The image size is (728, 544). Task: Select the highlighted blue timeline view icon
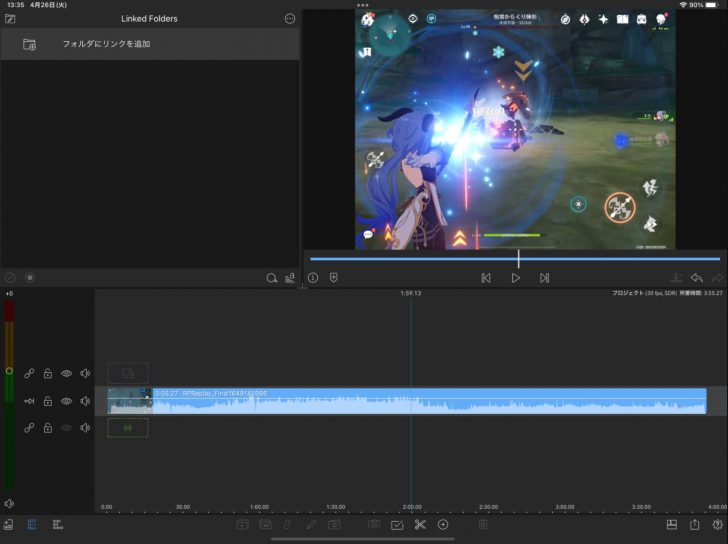(32, 525)
